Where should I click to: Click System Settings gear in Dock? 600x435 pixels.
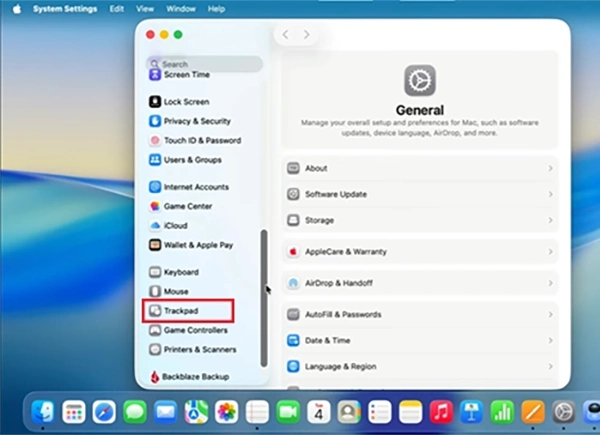(563, 412)
